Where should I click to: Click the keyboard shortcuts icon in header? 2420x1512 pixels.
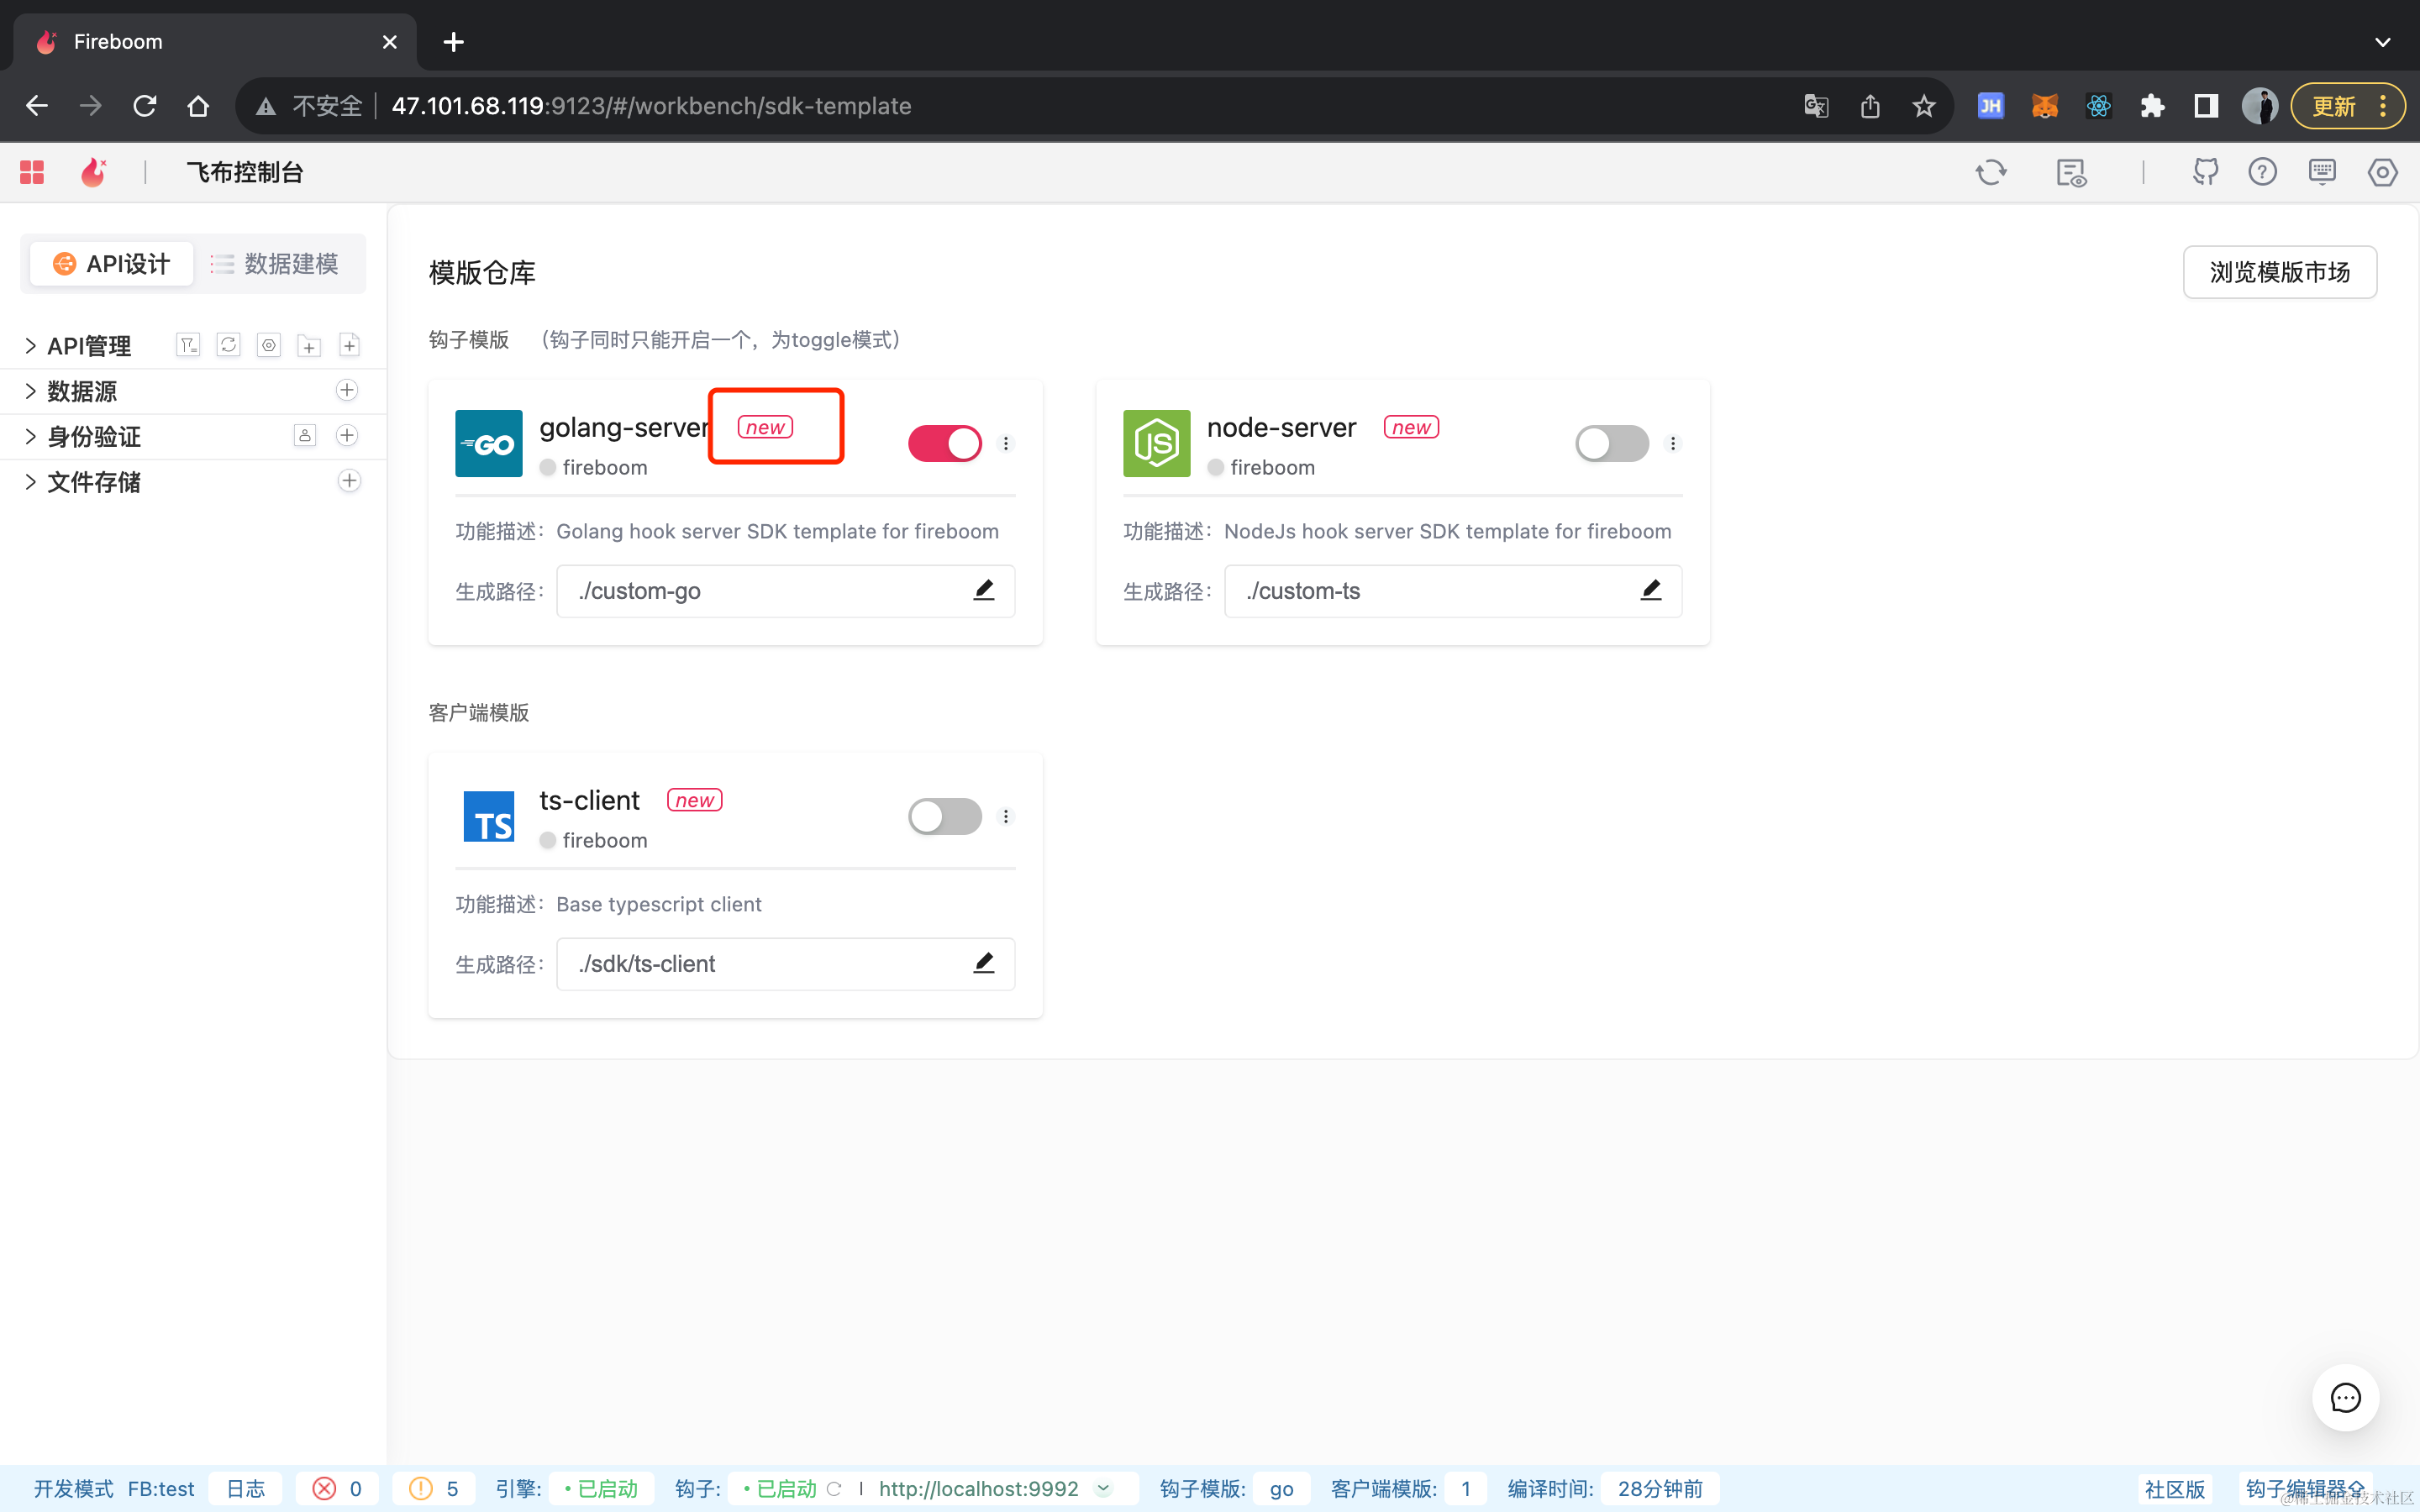[x=2322, y=172]
